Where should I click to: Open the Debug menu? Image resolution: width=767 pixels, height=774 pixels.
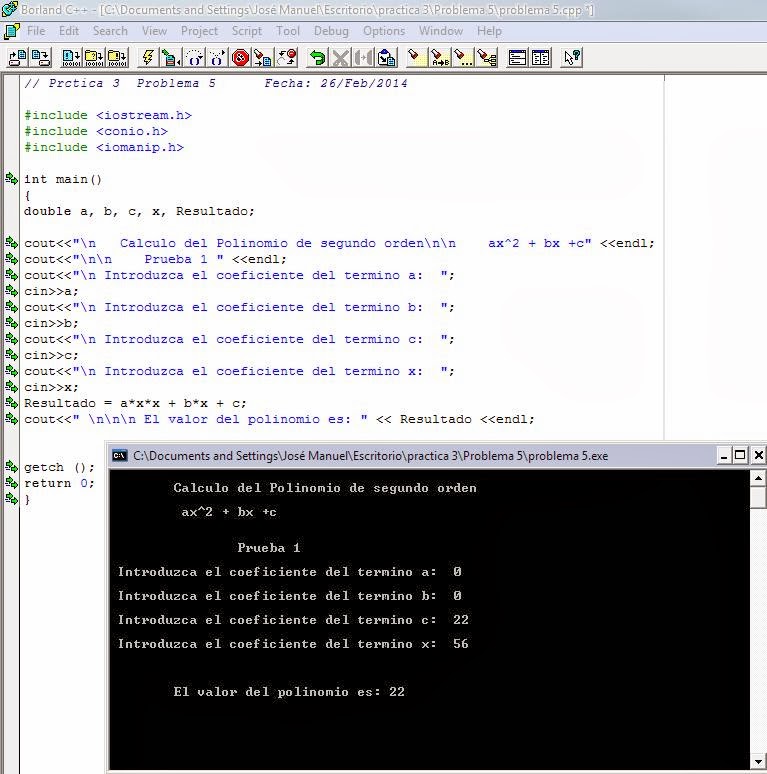[x=331, y=31]
